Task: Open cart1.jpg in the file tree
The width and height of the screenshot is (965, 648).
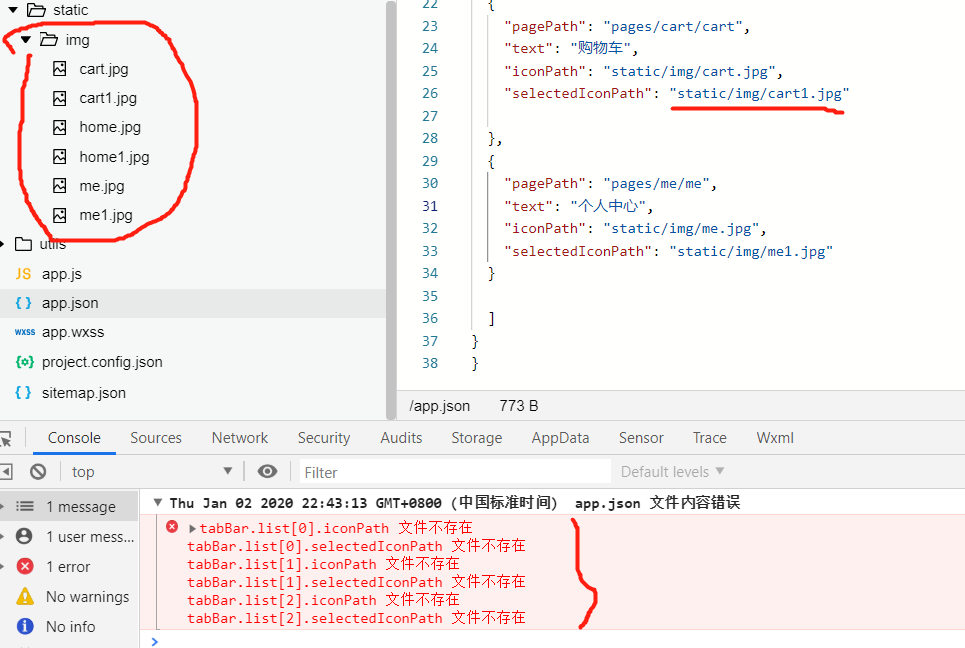Action: click(108, 98)
